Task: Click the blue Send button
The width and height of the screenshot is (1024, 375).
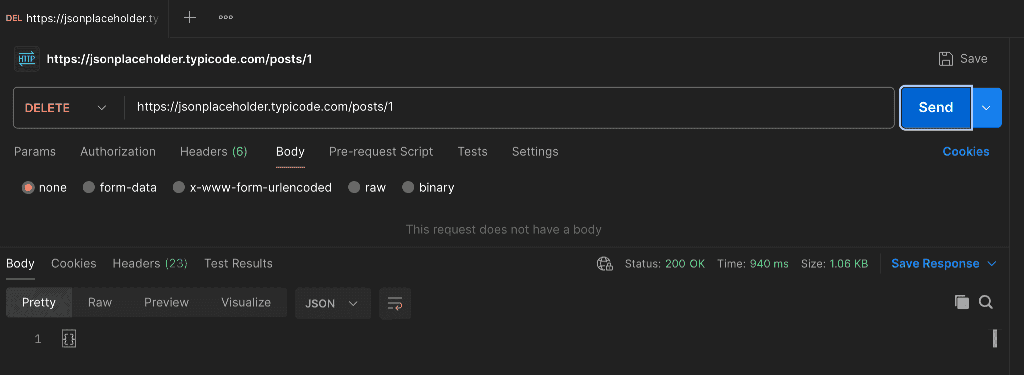Action: pyautogui.click(x=936, y=108)
